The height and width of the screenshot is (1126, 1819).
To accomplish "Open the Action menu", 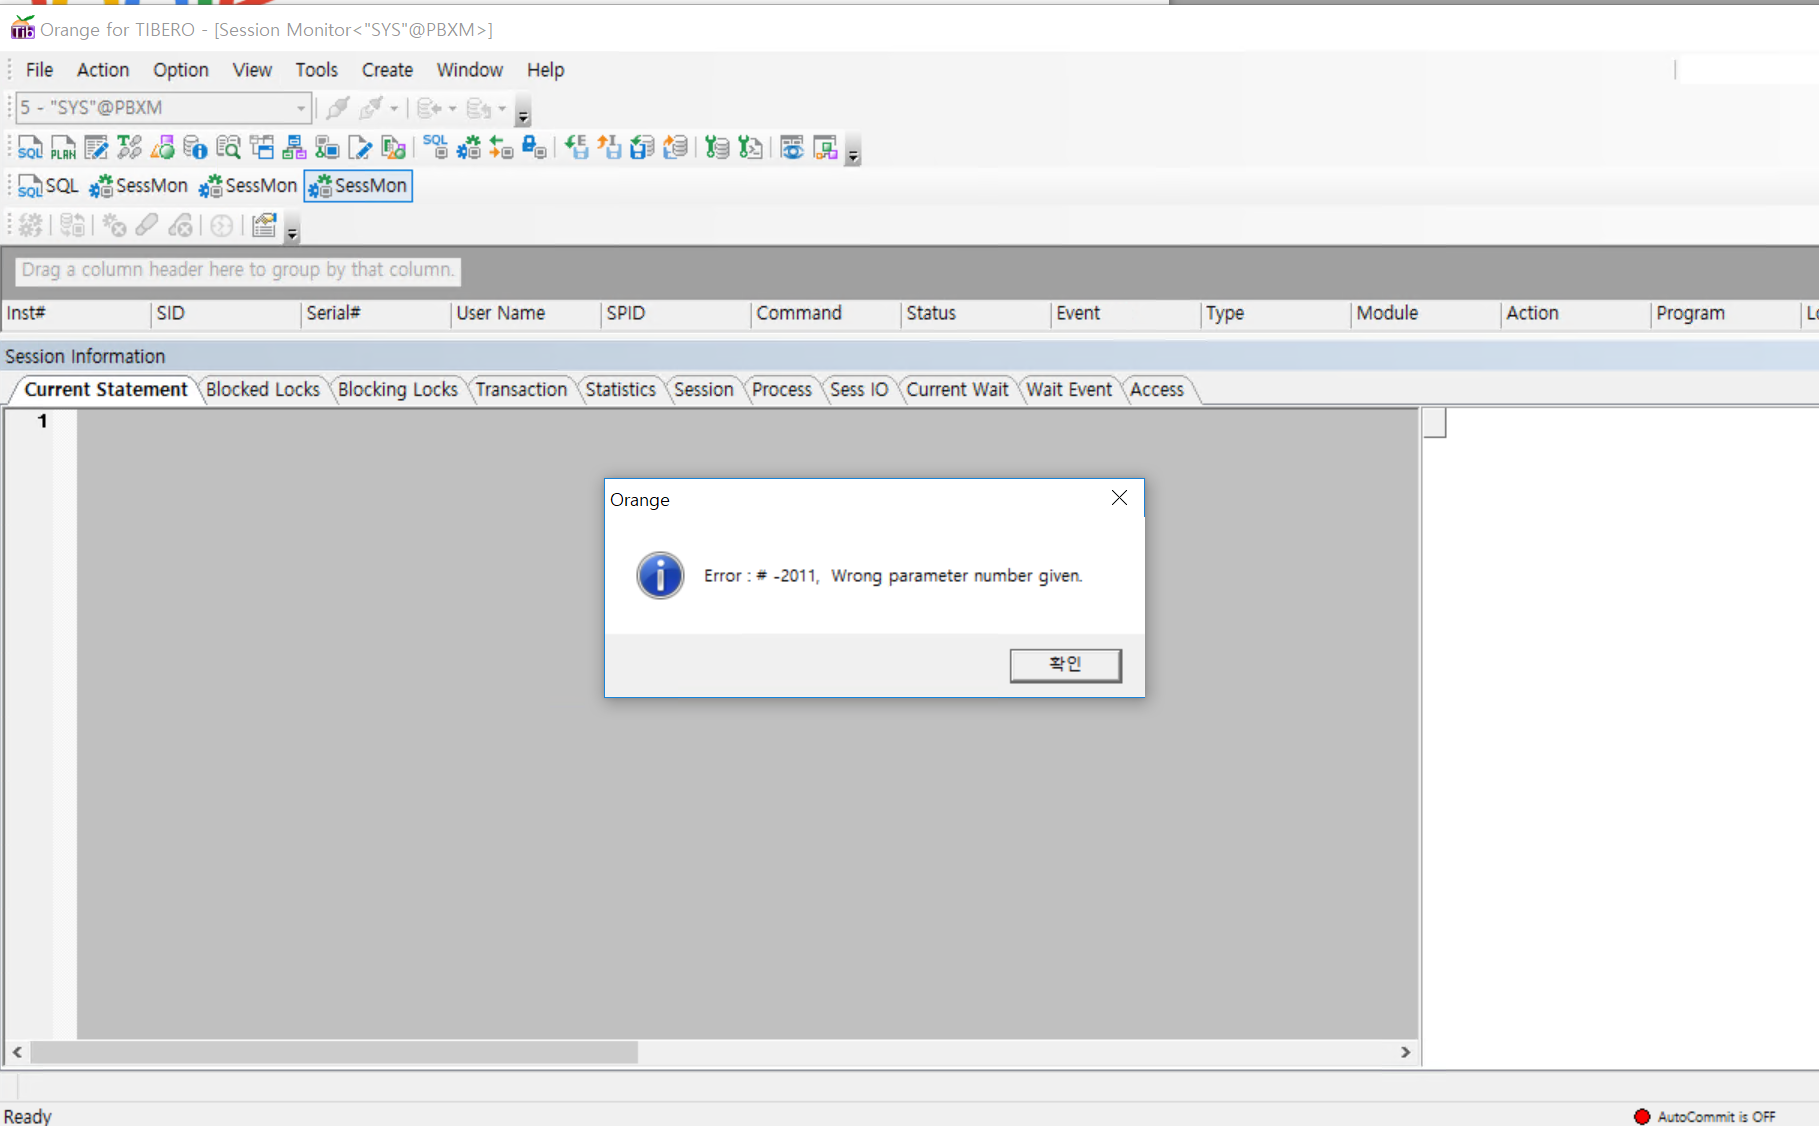I will [x=102, y=70].
